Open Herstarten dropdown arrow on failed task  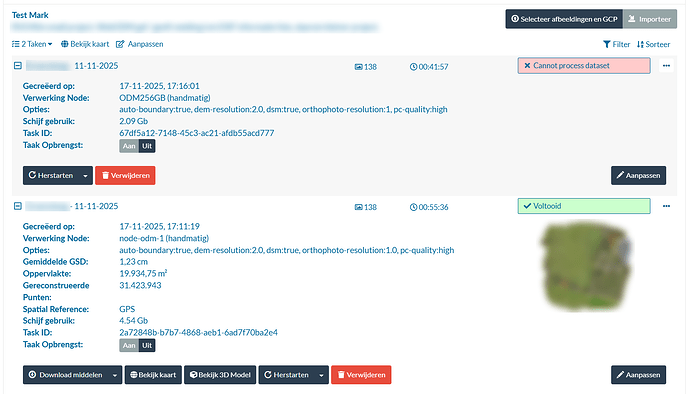pos(85,175)
